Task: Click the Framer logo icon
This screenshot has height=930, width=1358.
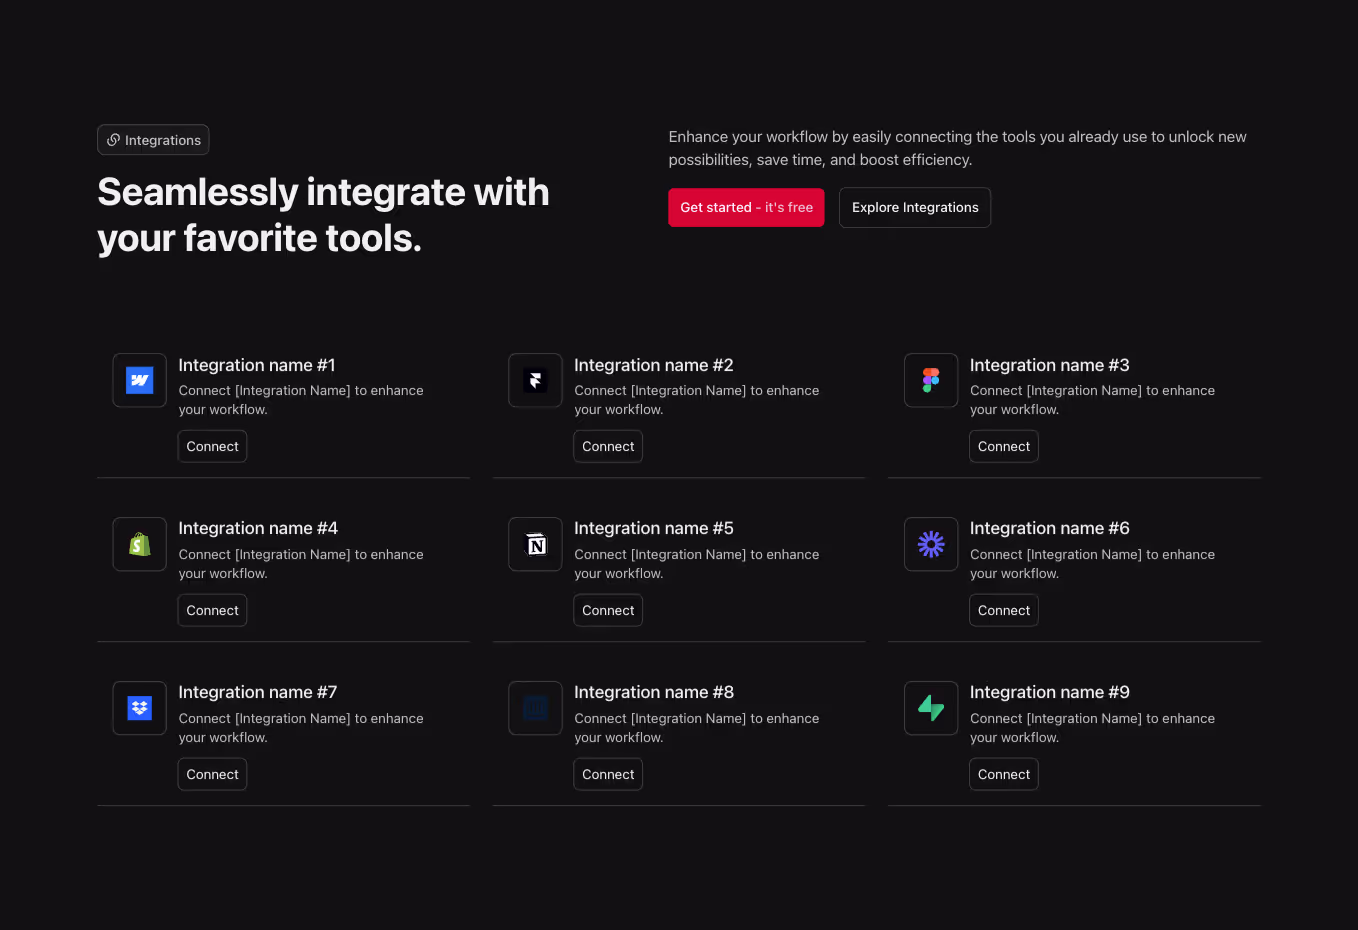Action: click(535, 380)
